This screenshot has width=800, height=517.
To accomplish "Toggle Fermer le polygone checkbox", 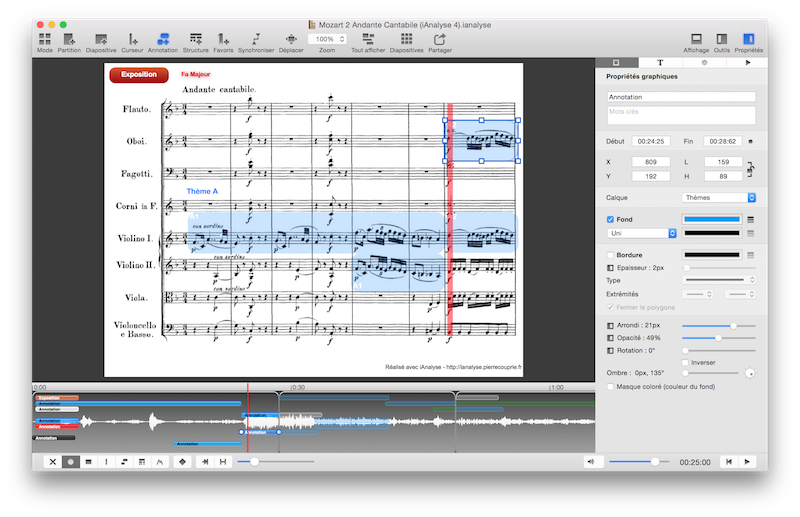I will click(610, 307).
